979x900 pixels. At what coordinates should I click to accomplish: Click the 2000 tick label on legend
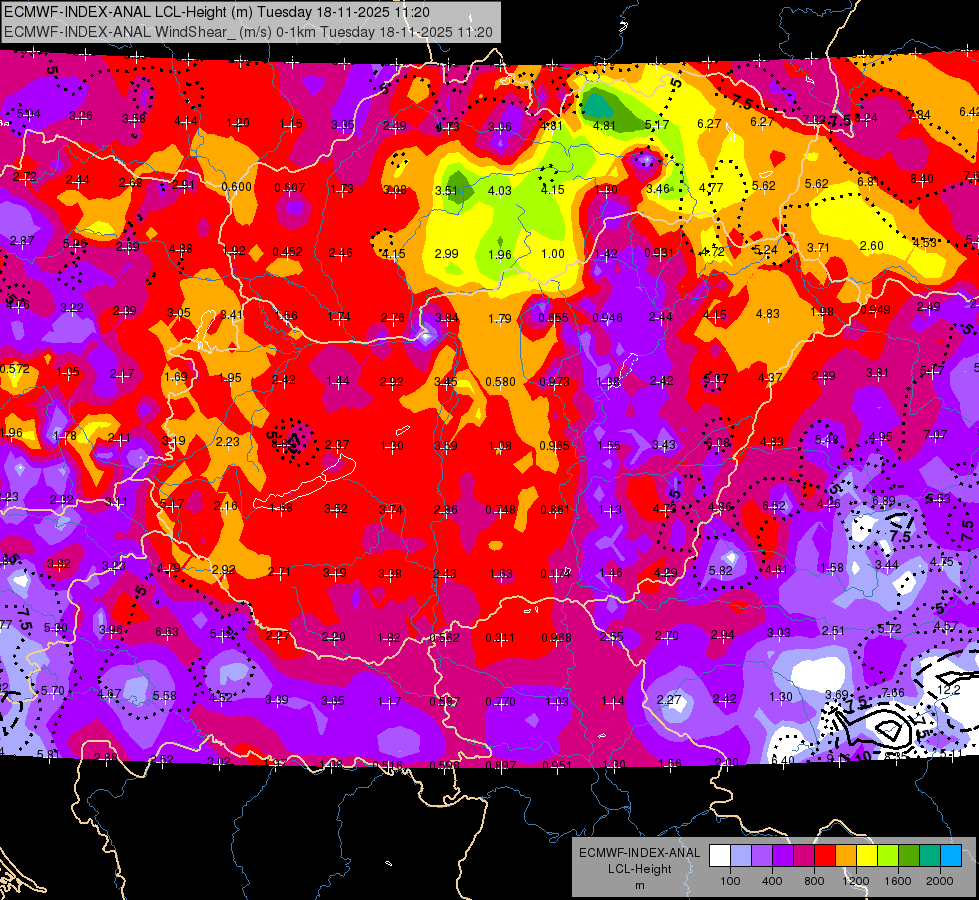pyautogui.click(x=939, y=881)
